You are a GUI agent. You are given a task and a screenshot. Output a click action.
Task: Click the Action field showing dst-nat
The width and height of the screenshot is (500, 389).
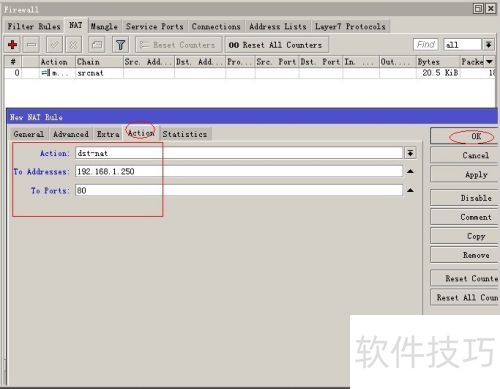tap(239, 153)
